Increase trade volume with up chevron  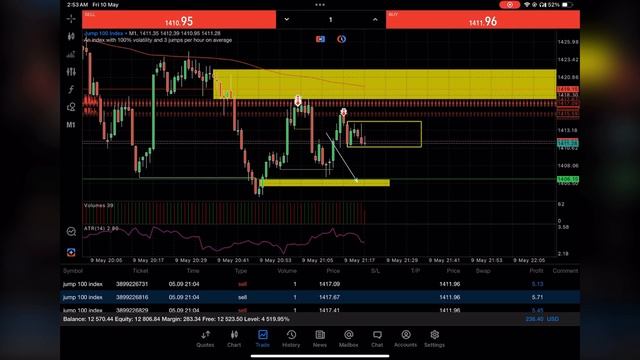click(x=375, y=19)
